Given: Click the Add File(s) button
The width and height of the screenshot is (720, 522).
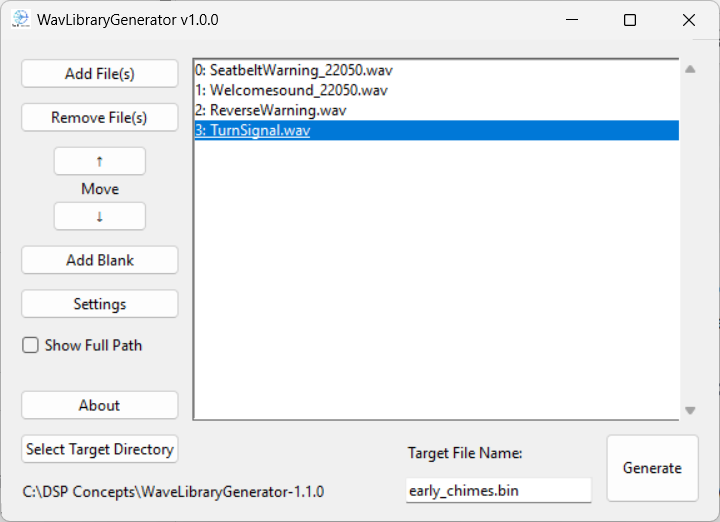Looking at the screenshot, I should coord(100,74).
